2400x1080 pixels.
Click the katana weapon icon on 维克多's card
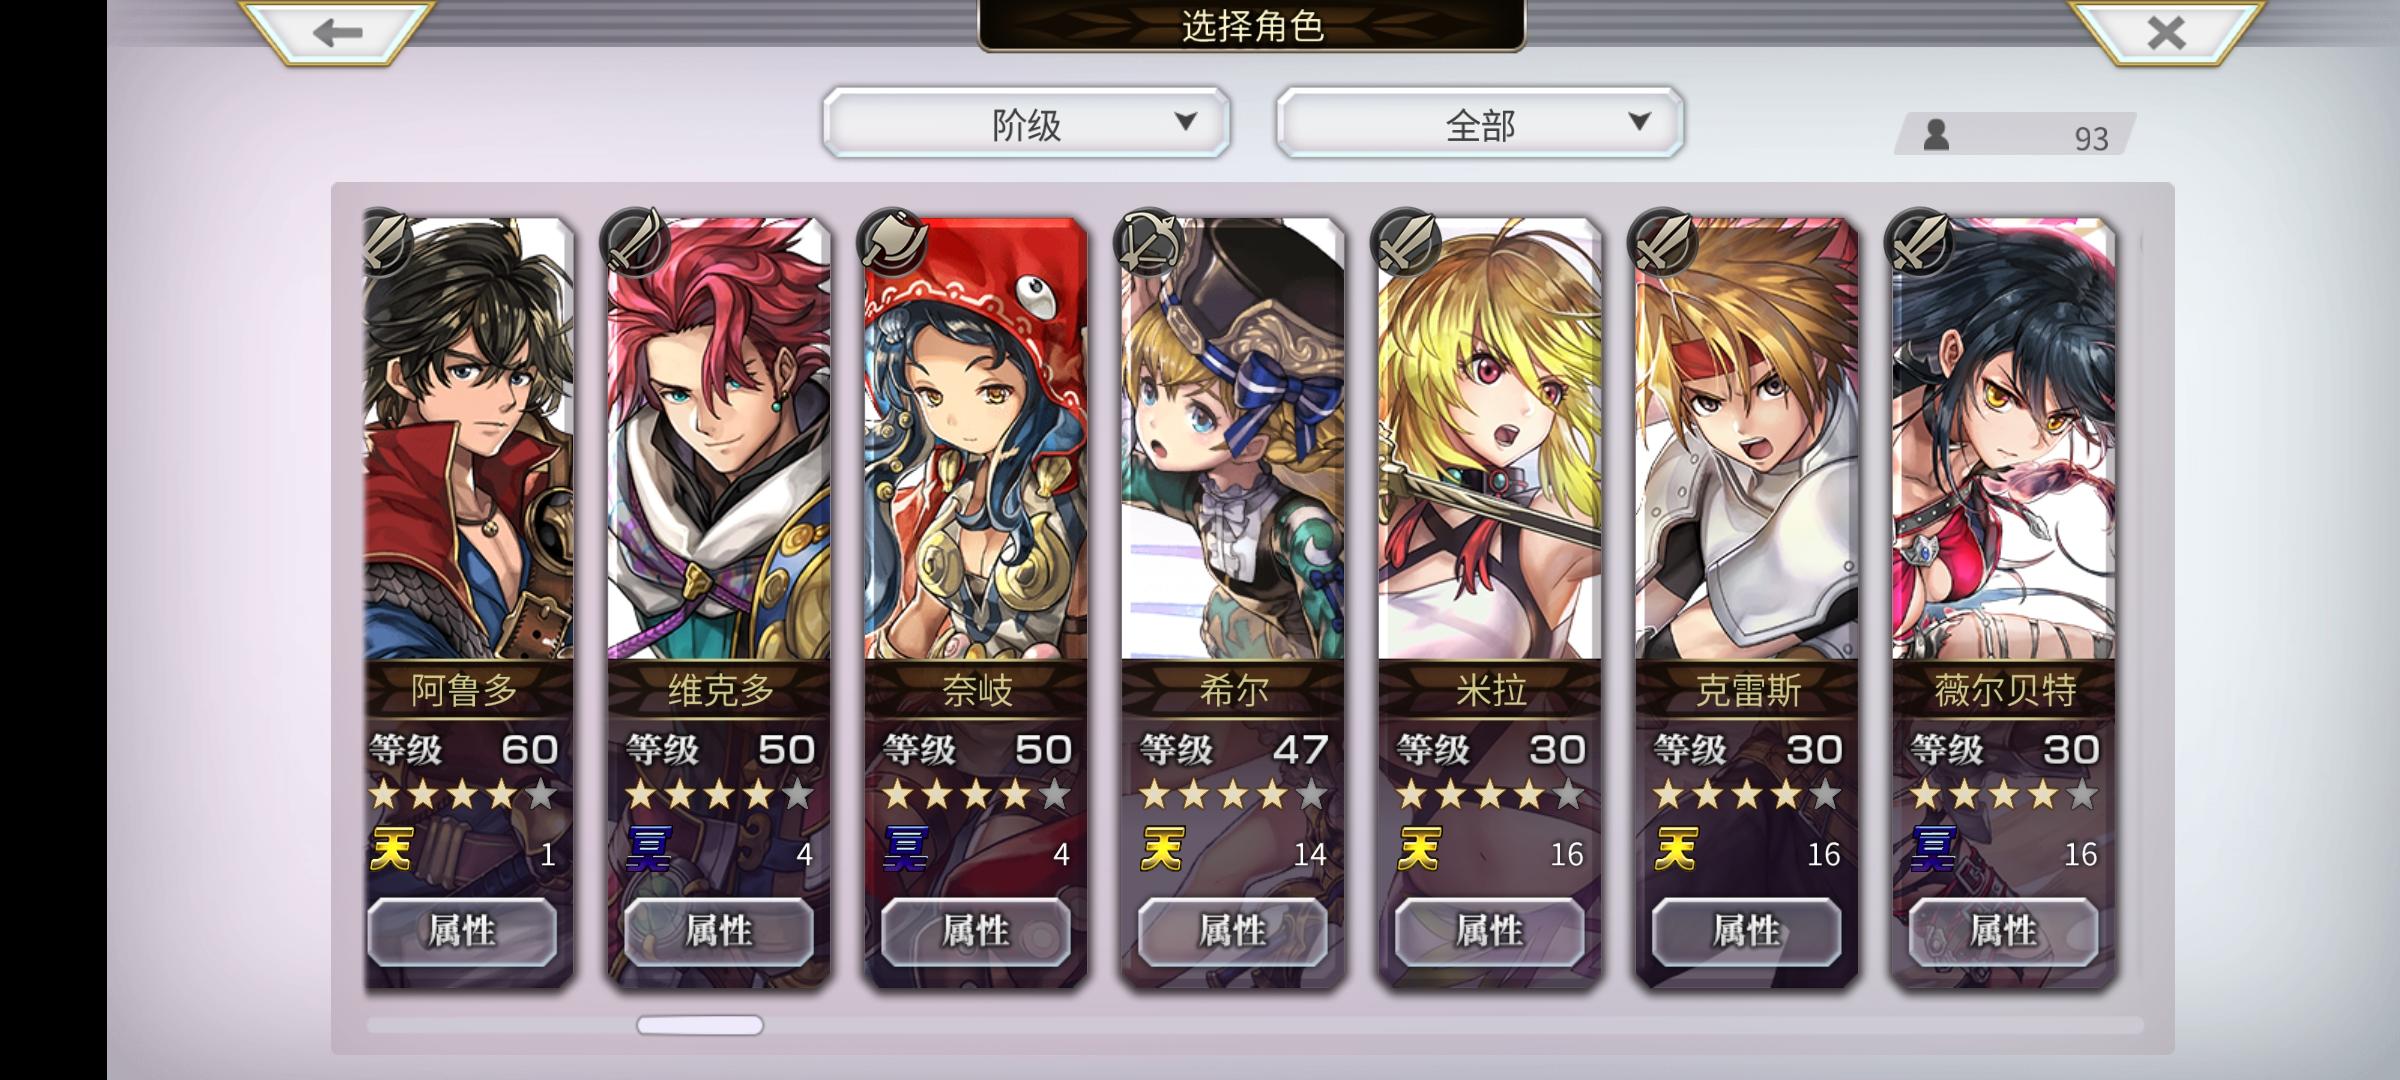click(636, 242)
